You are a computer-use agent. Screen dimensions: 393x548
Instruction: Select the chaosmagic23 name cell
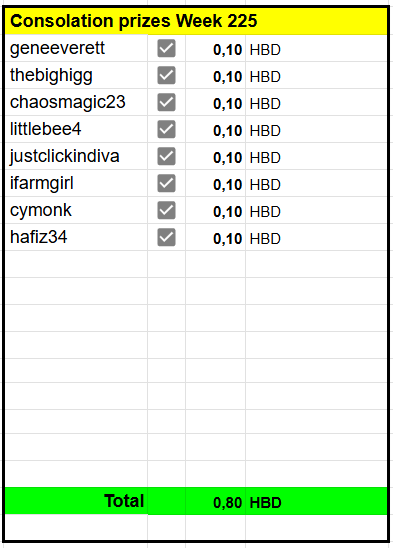(77, 102)
